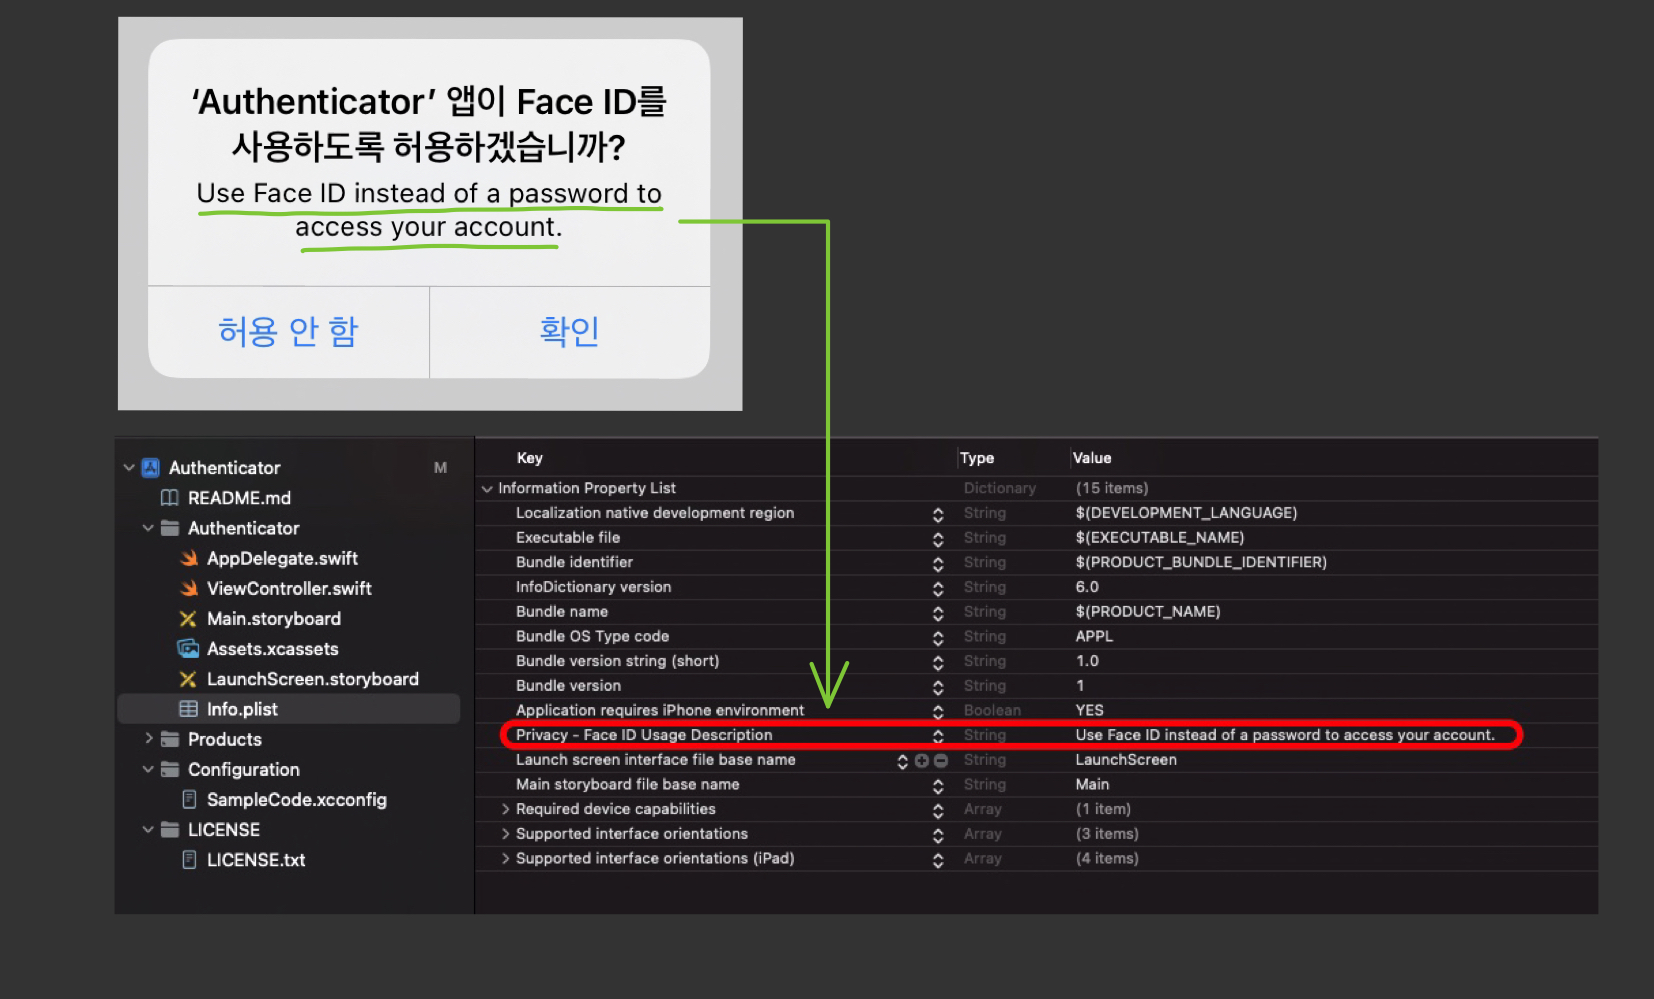The width and height of the screenshot is (1654, 999).
Task: Open key stepper for Bundle identifier
Action: (938, 563)
